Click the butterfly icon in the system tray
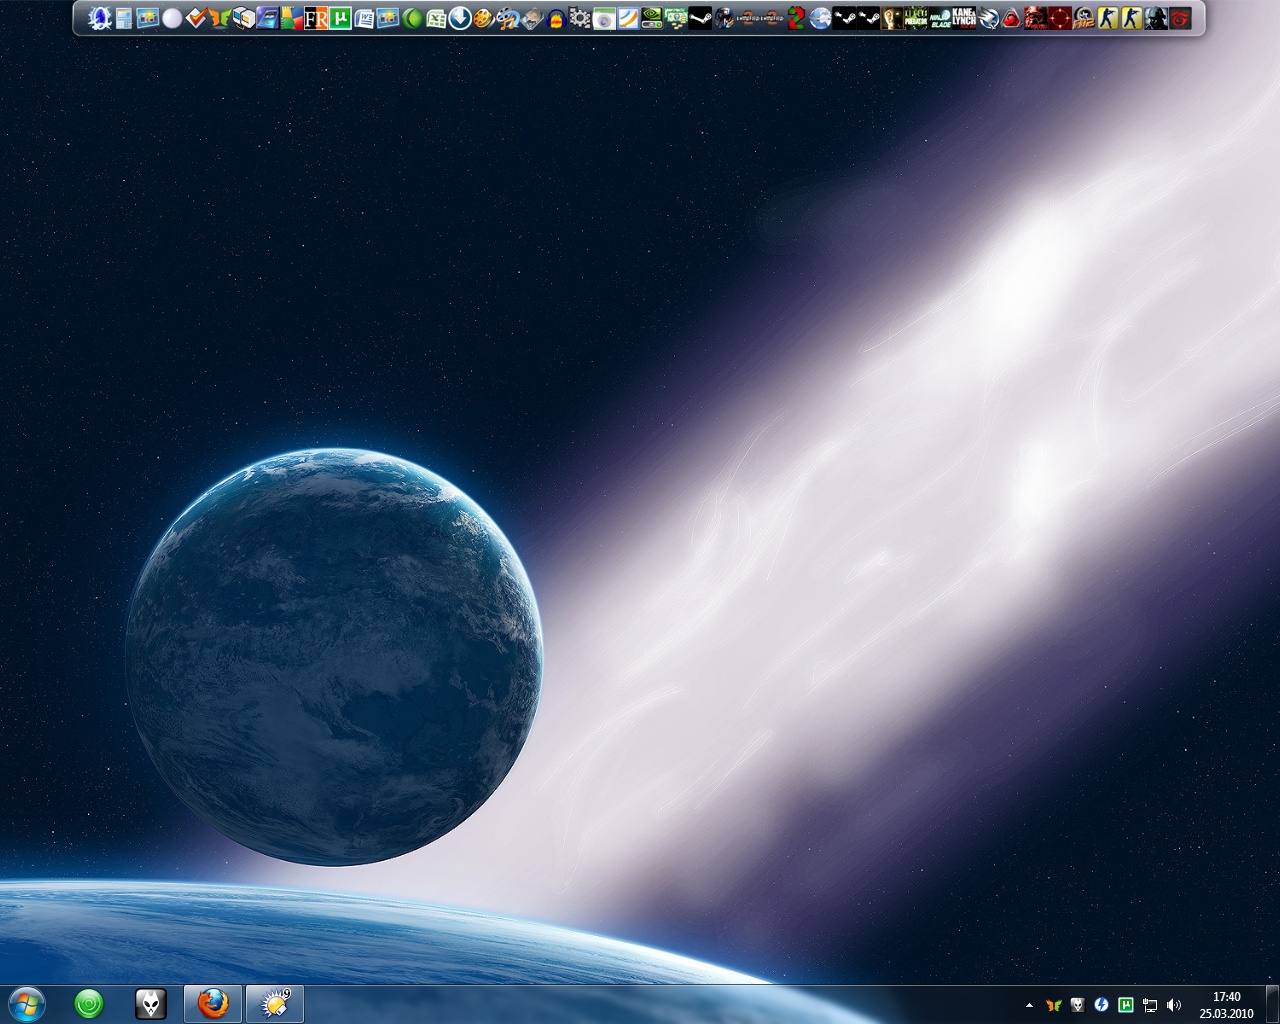 click(x=1053, y=1005)
